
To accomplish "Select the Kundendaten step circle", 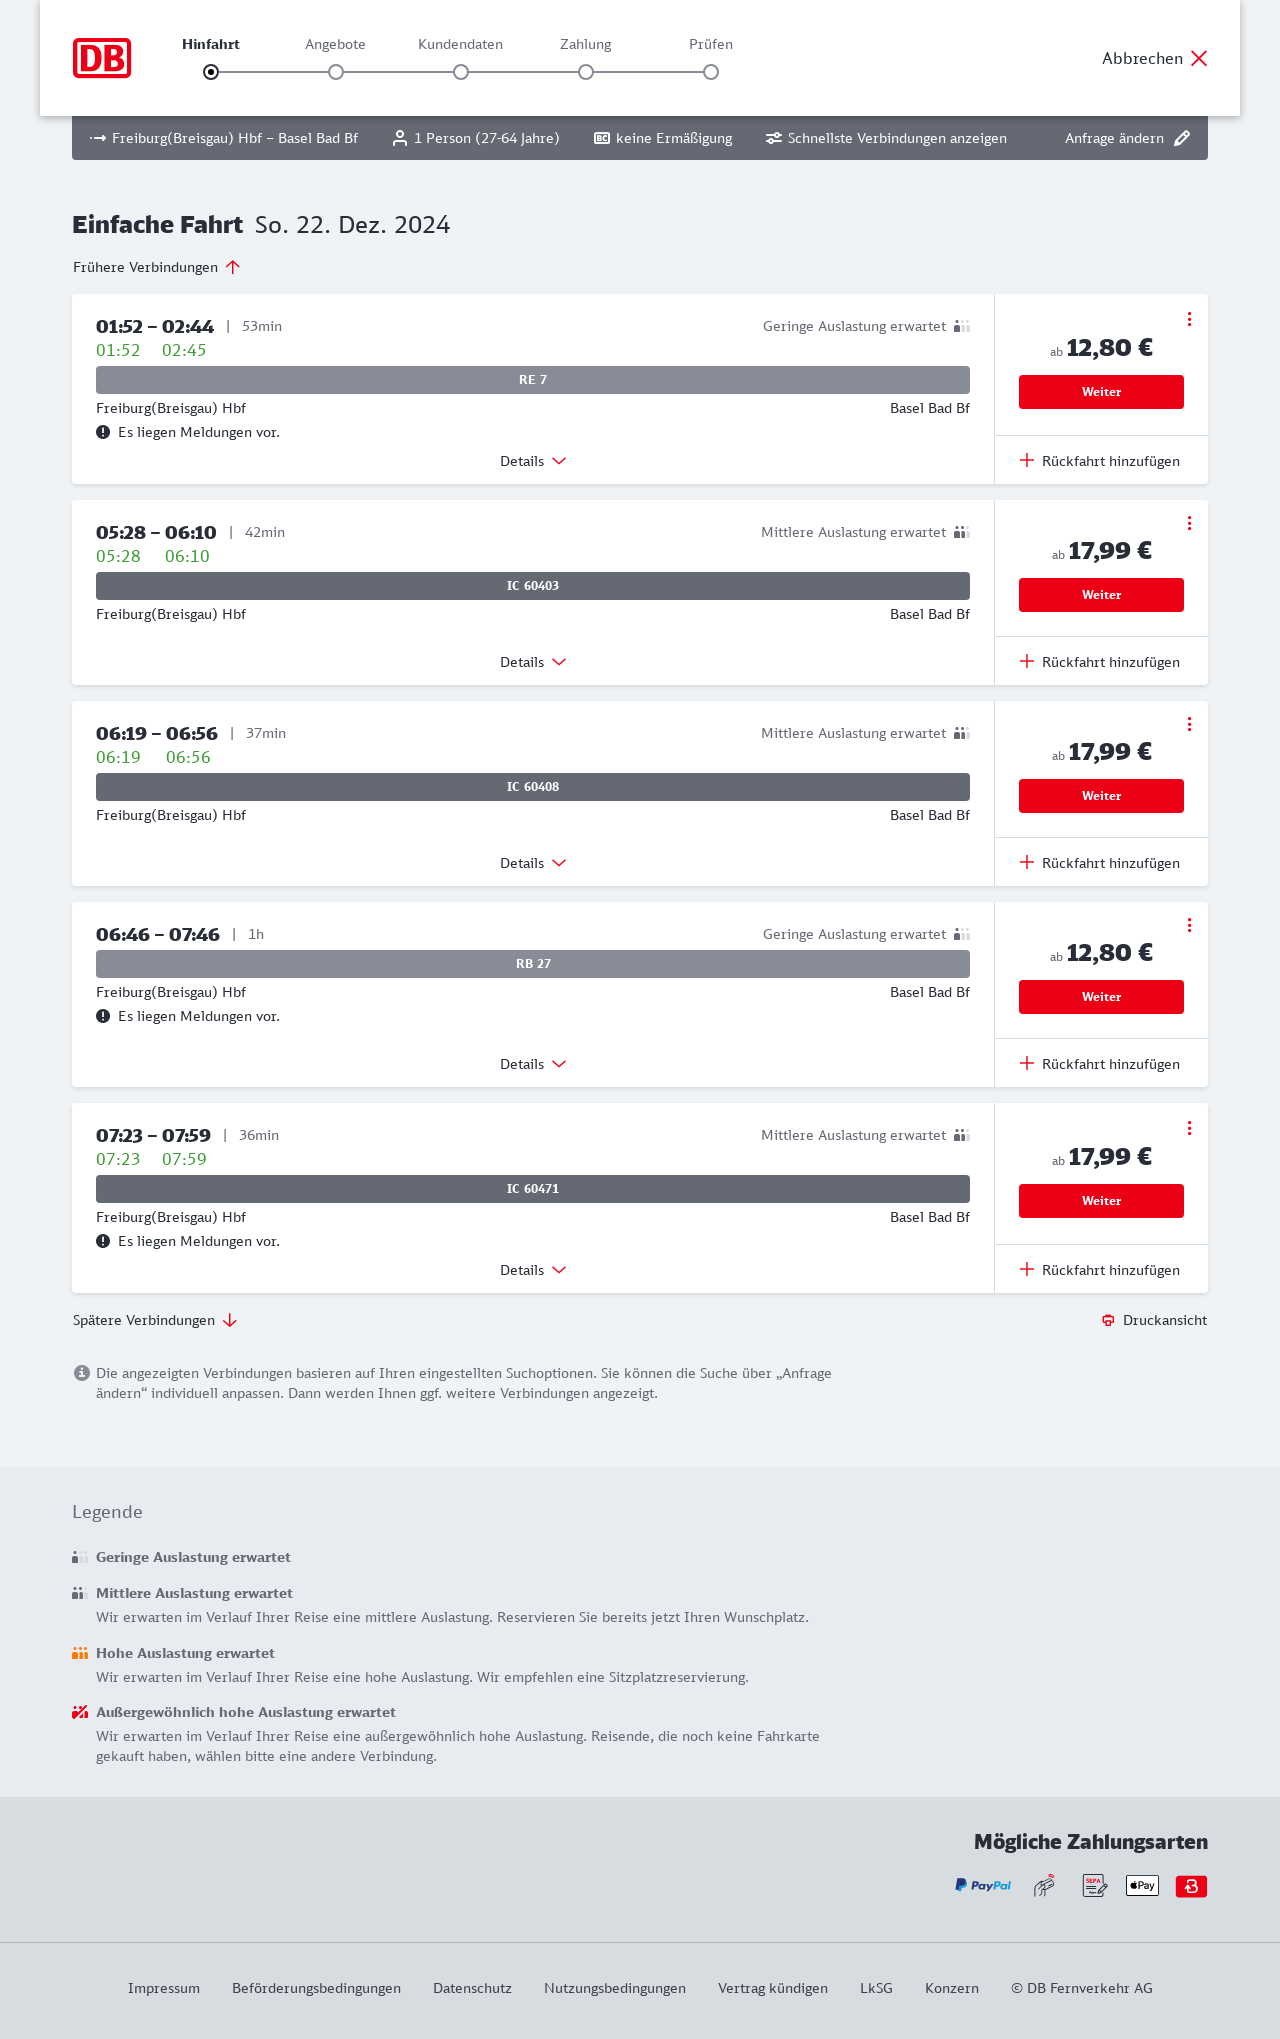I will coord(461,72).
